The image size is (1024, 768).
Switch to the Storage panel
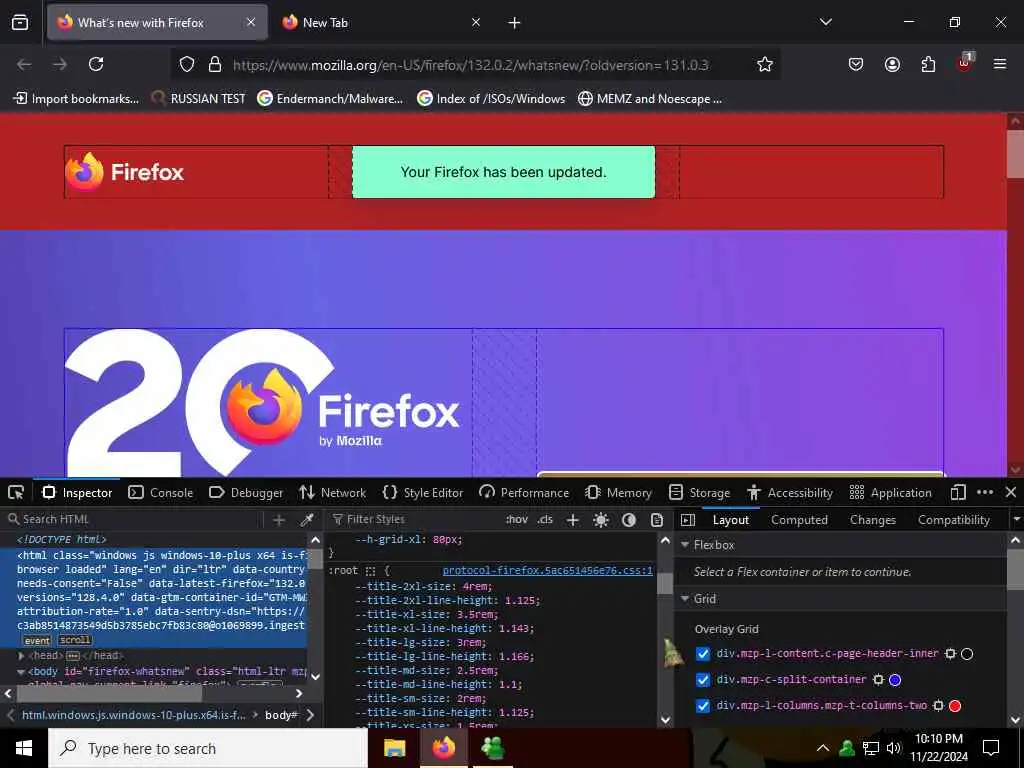[699, 492]
